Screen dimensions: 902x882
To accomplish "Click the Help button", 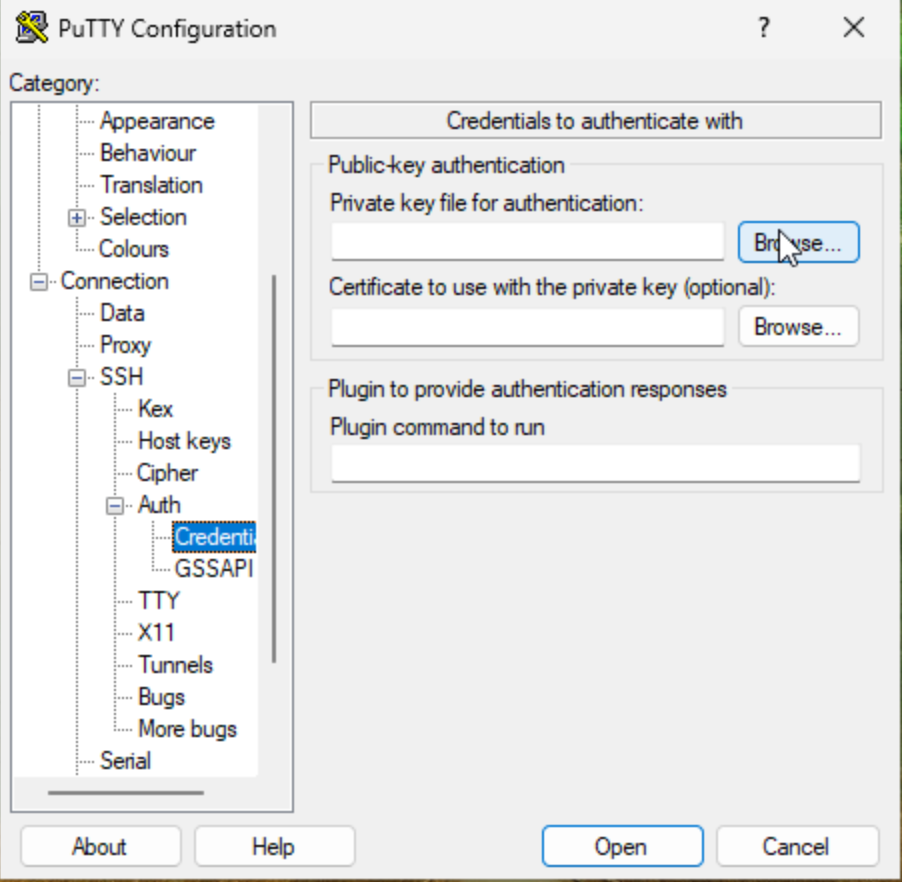I will coord(274,846).
